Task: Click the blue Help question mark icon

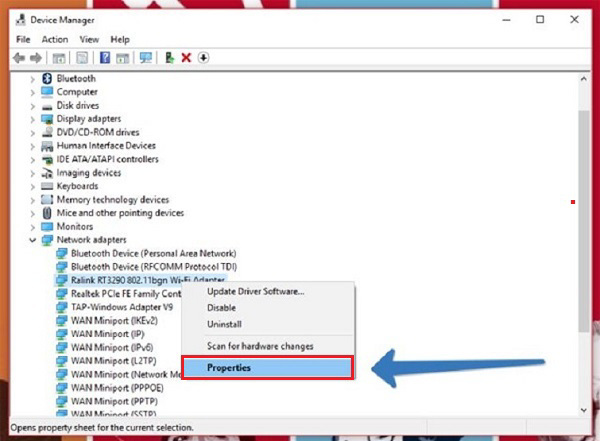Action: point(104,58)
